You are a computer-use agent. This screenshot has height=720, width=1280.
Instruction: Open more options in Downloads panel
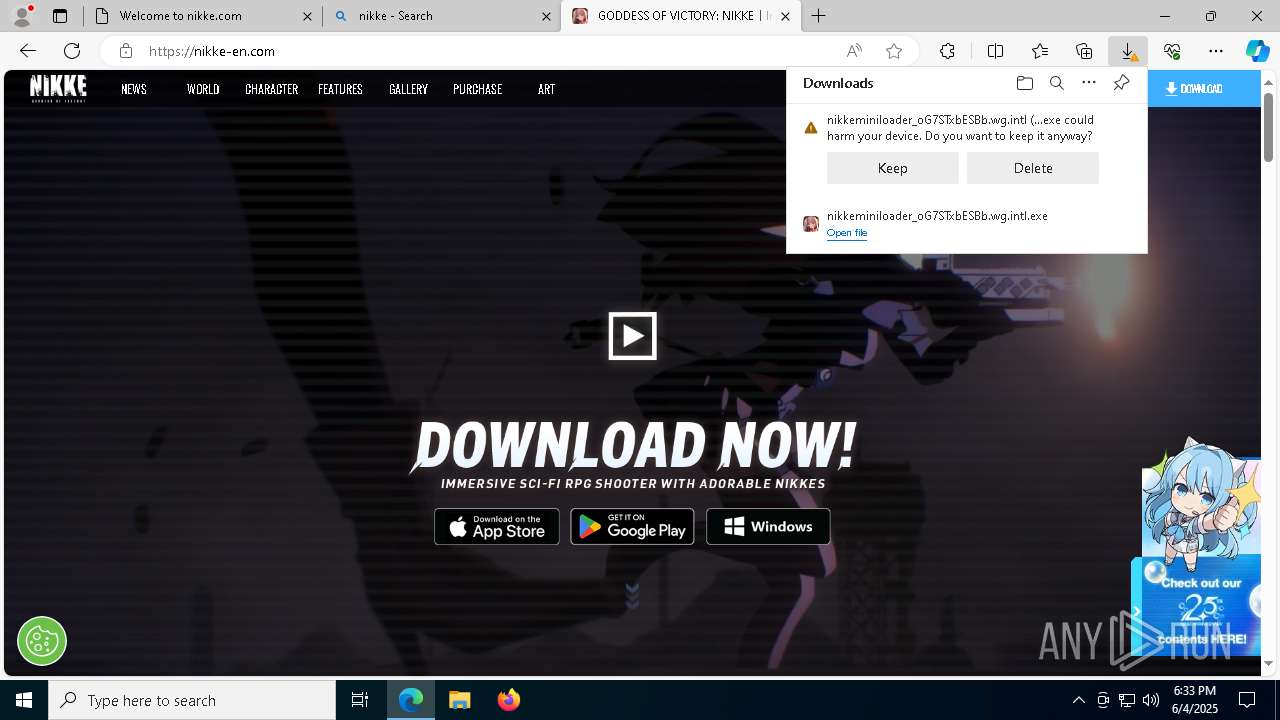tap(1089, 83)
